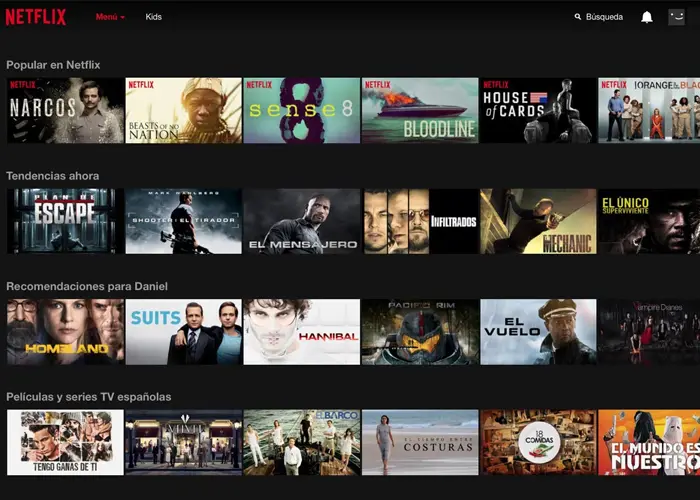
Task: Open notifications bell icon
Action: tap(647, 17)
